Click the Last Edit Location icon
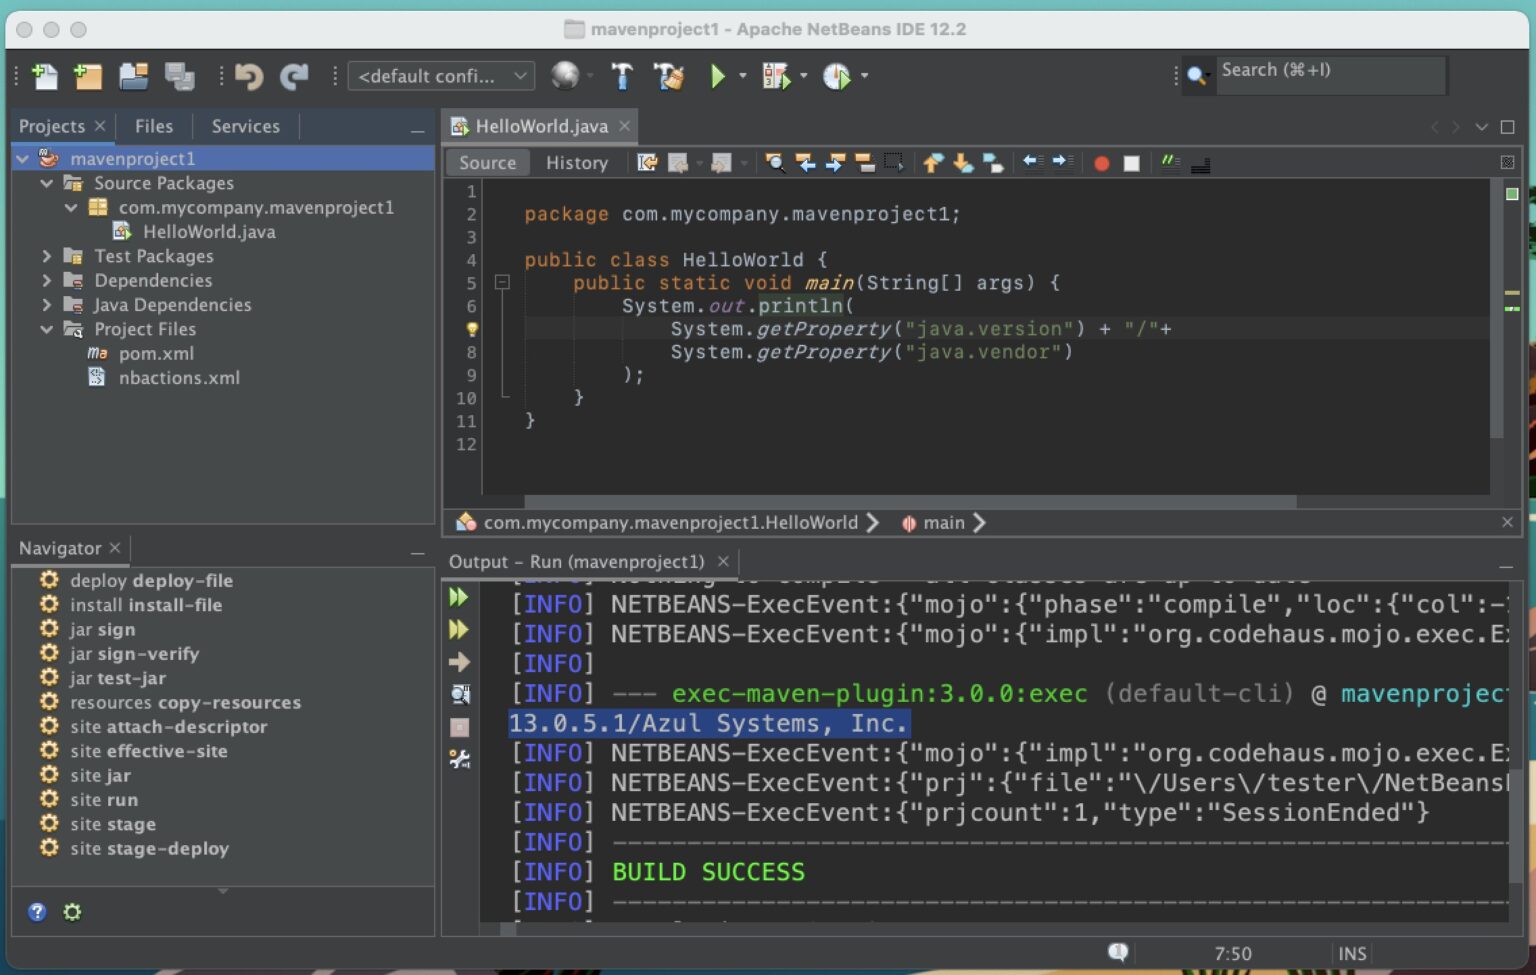Screen dimensions: 1536x975 coord(646,163)
